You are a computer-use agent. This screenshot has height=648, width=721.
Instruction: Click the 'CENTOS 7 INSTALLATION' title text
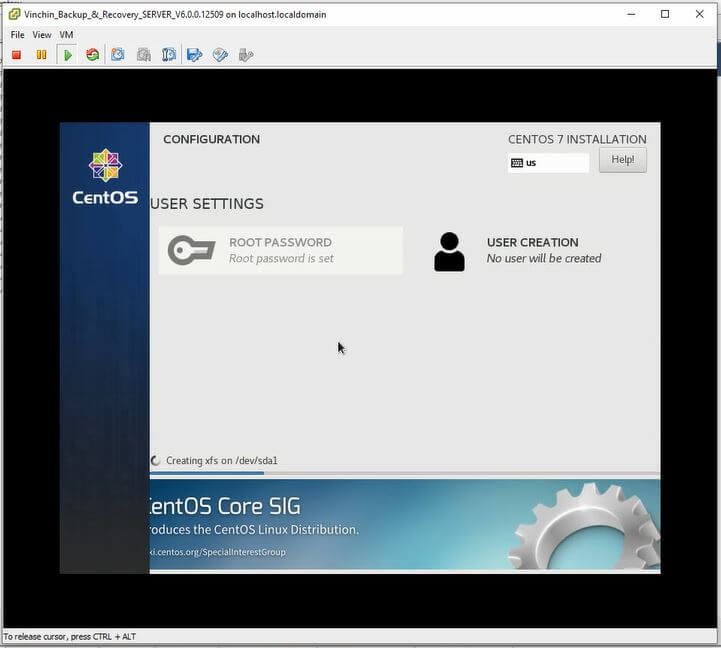[577, 139]
